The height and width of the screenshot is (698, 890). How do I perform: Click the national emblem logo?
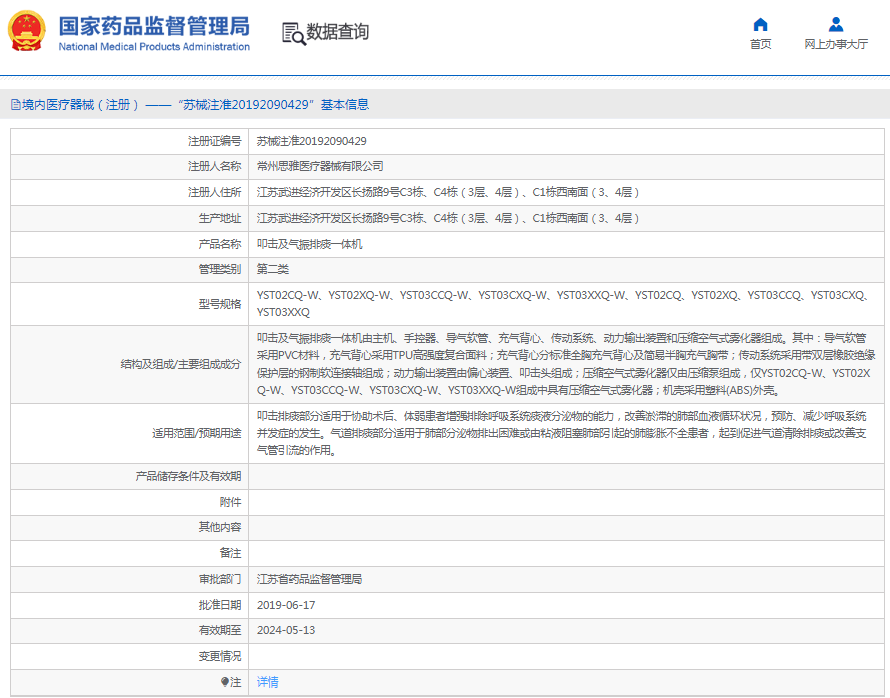(x=27, y=31)
